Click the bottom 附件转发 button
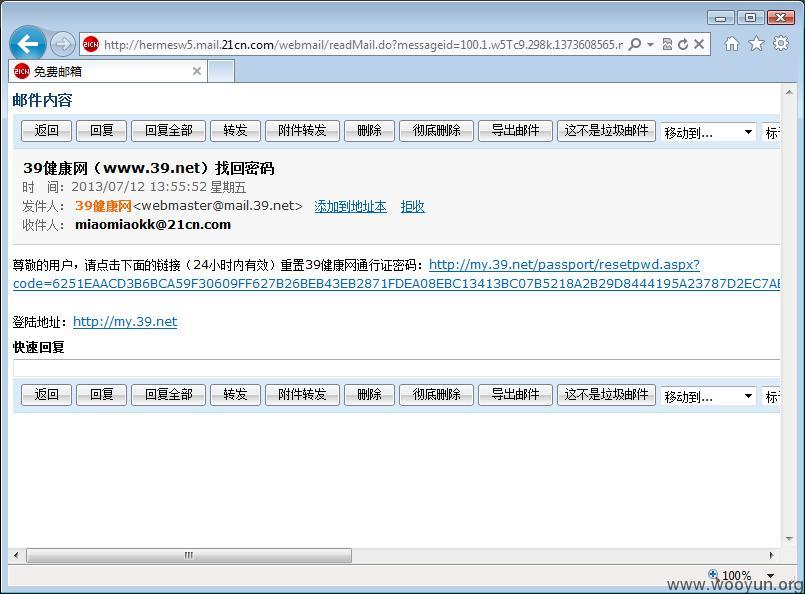 [x=302, y=394]
